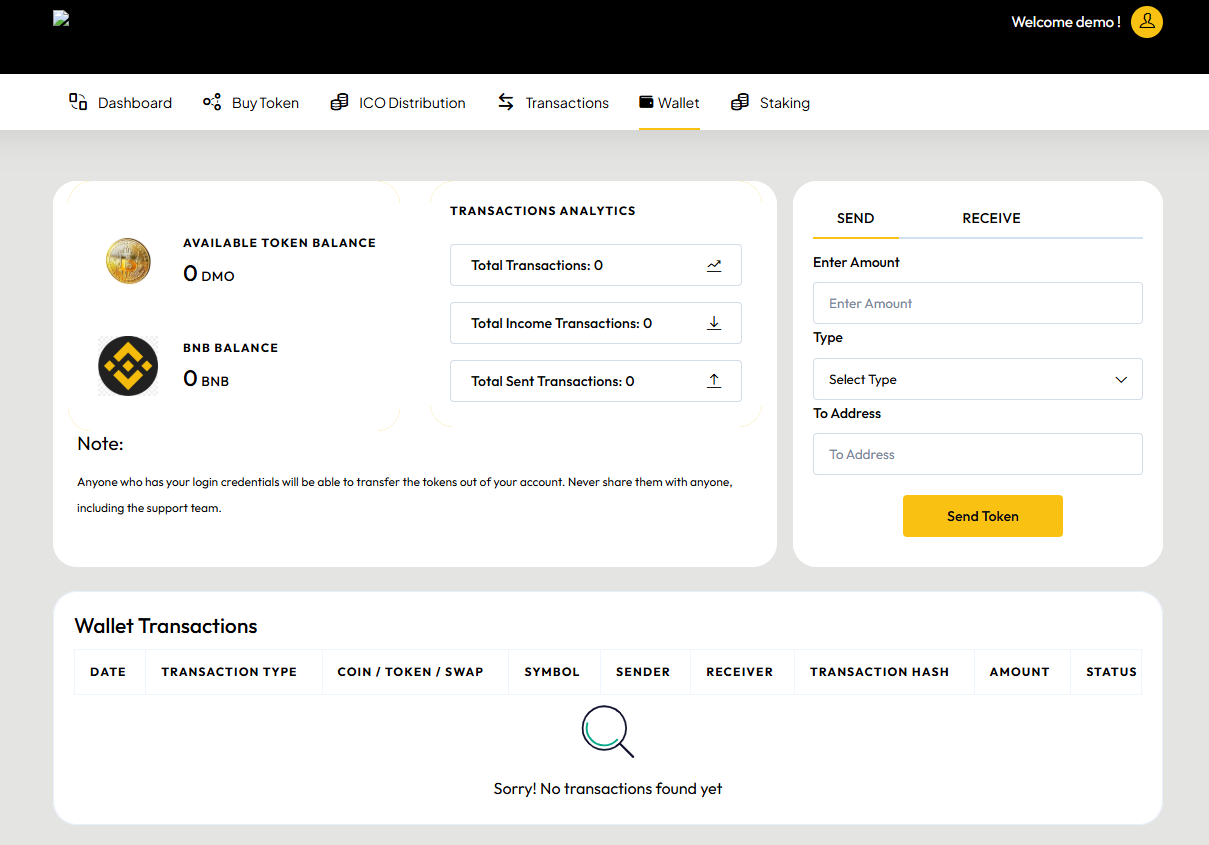1209x845 pixels.
Task: Click the Total Transactions chart icon
Action: 714,265
